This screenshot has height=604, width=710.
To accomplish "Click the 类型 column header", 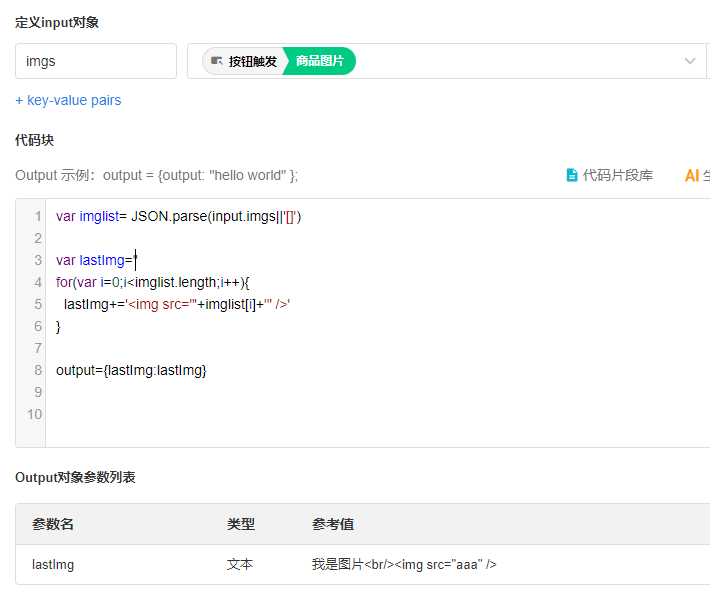I will tap(241, 524).
